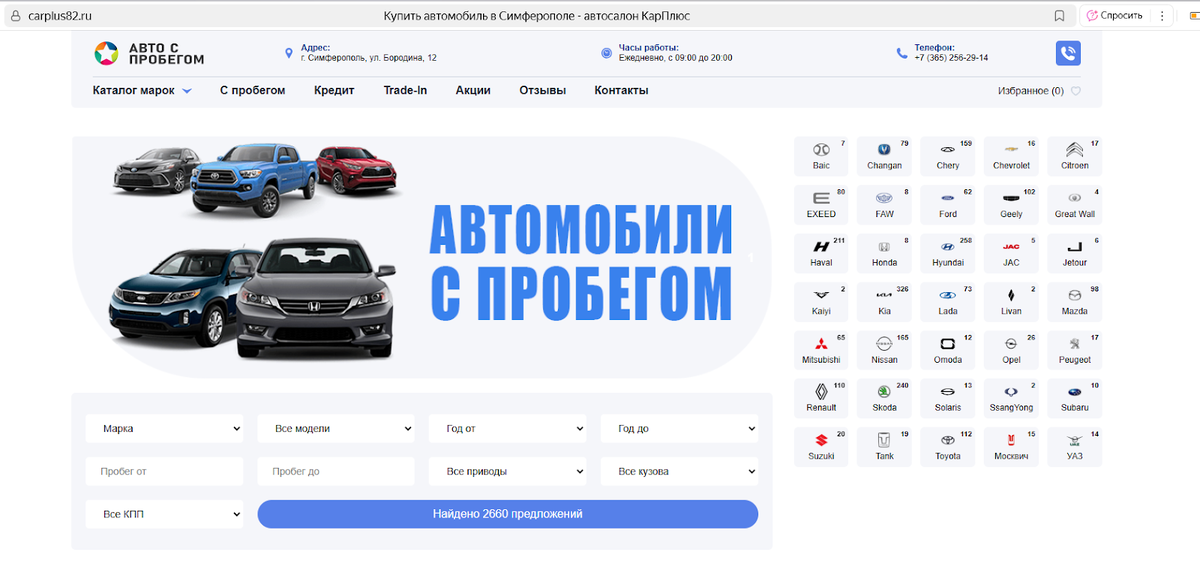This screenshot has height=567, width=1200.
Task: Open the FAW brand tile
Action: 884,204
